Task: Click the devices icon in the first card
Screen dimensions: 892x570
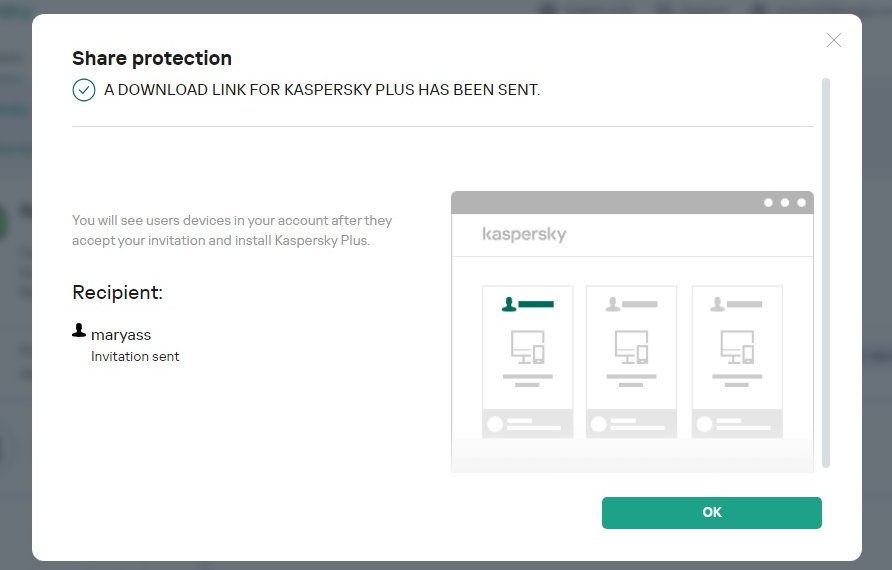Action: click(527, 347)
